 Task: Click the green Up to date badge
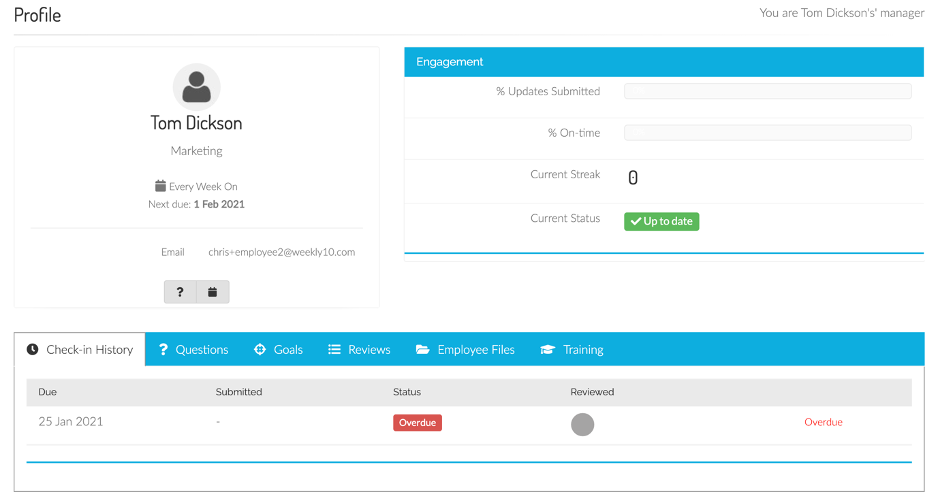click(x=661, y=221)
